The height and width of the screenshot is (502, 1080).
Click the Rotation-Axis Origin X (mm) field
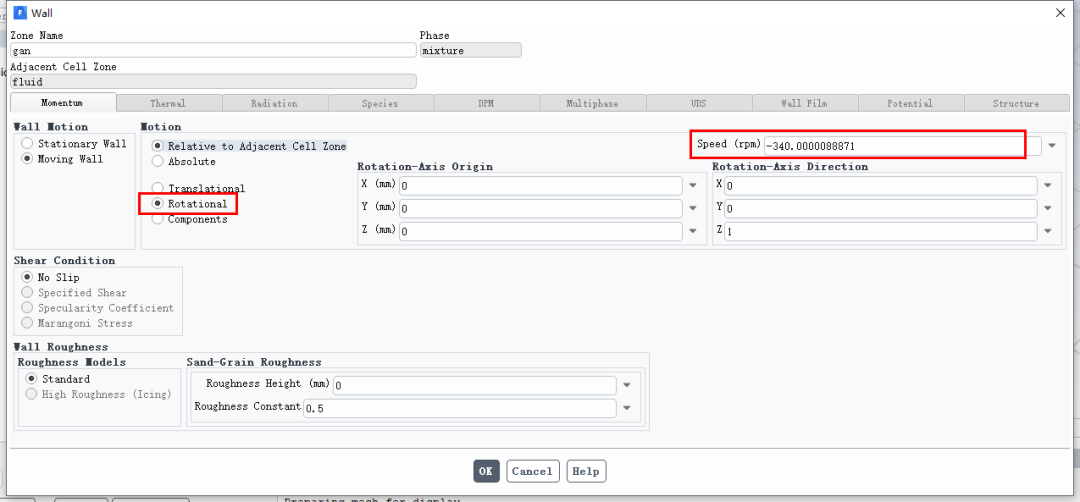pyautogui.click(x=541, y=186)
